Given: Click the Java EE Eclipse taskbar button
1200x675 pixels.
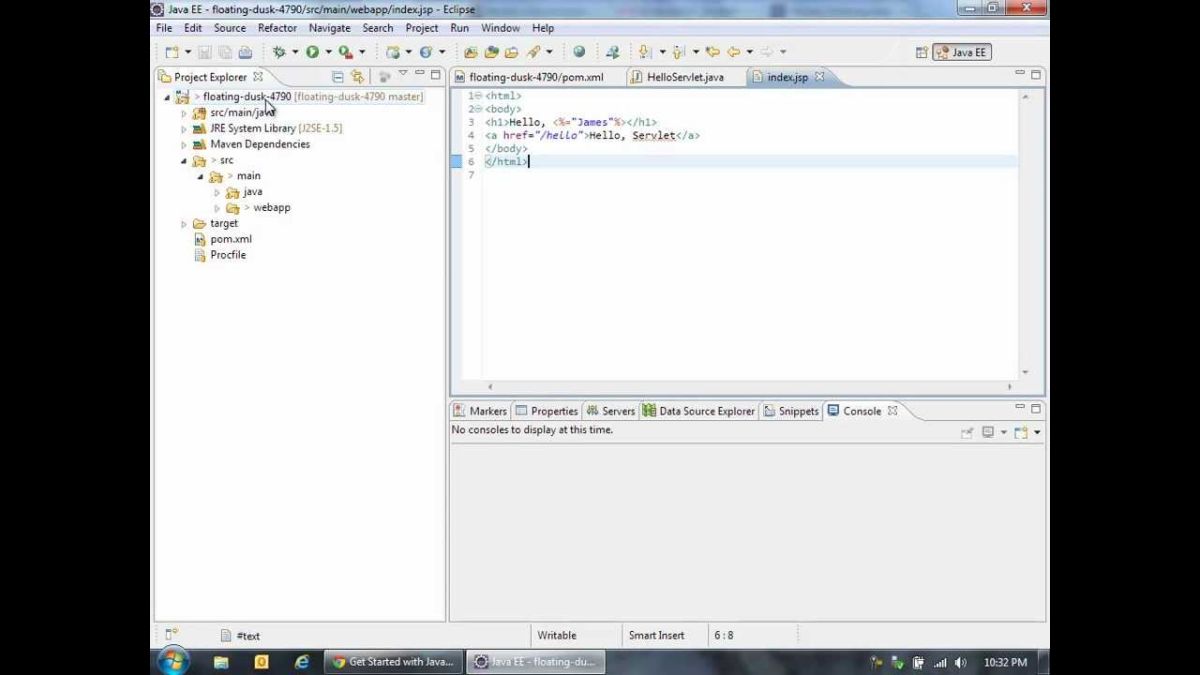Looking at the screenshot, I should point(535,662).
